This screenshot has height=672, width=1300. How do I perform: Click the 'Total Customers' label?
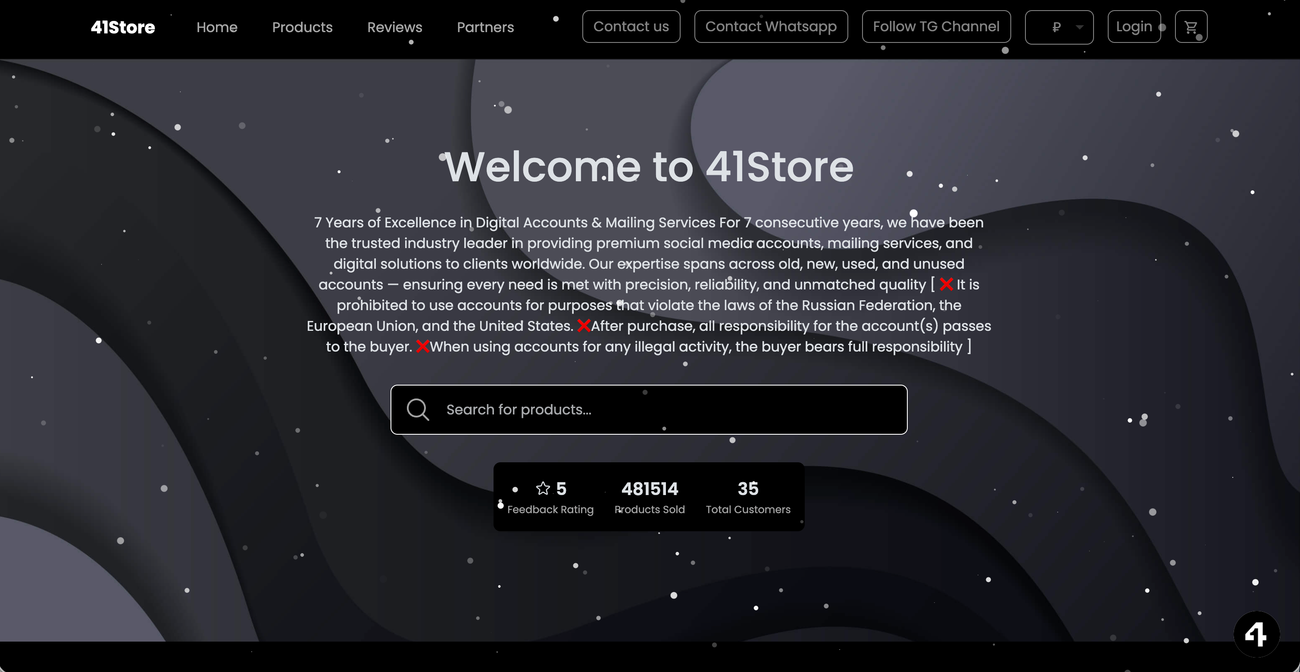748,510
